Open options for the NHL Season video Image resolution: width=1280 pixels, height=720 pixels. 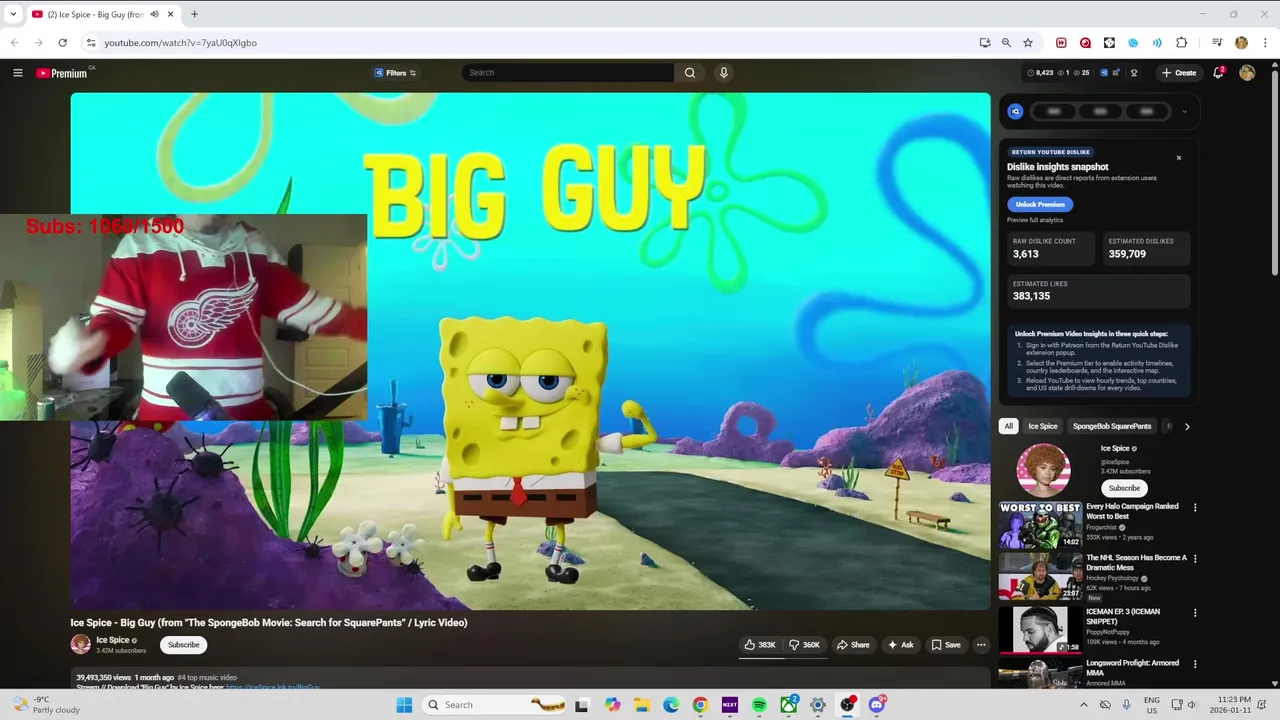pos(1195,559)
